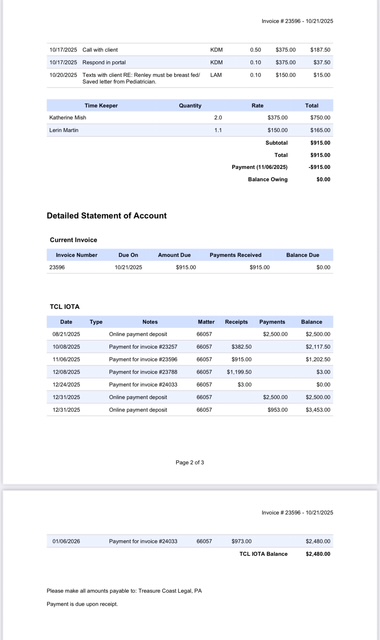Click "Payment for invoice #23257" note
This screenshot has width=380, height=640.
(143, 347)
